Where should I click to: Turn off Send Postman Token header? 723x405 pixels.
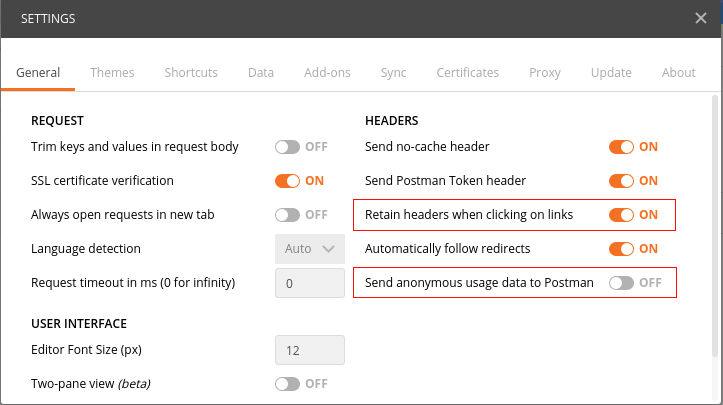tap(622, 181)
